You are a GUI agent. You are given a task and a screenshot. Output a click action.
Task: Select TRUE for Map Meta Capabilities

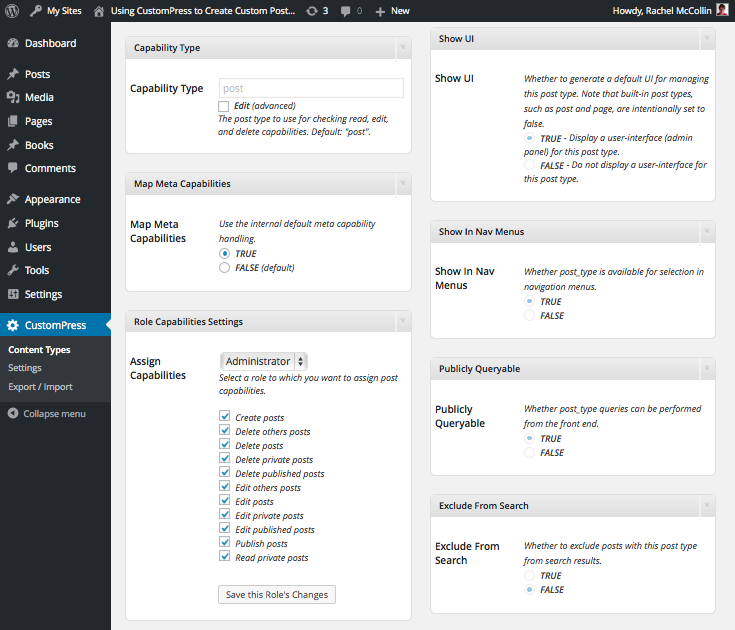pos(225,254)
